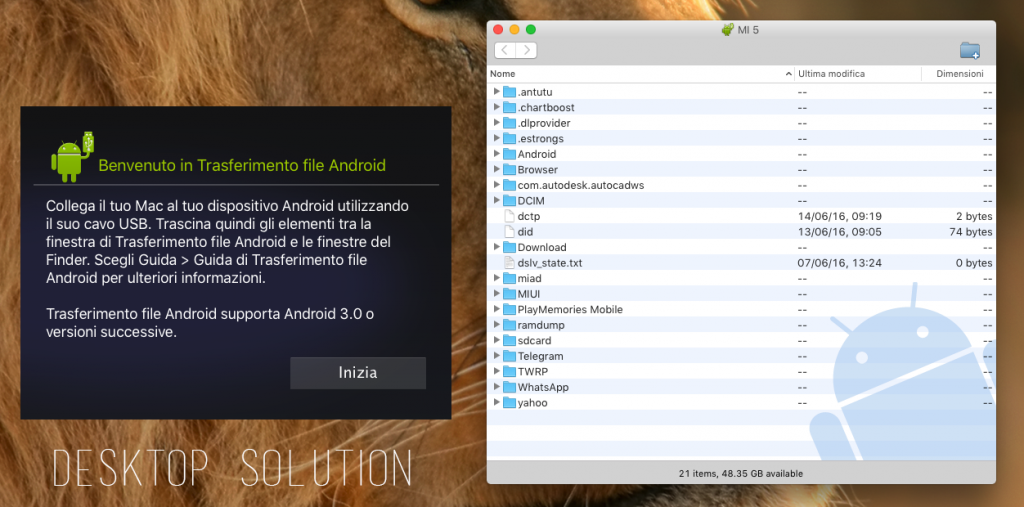The height and width of the screenshot is (507, 1024).
Task: Expand the MIUI folder disclosure triangle
Action: [x=497, y=294]
